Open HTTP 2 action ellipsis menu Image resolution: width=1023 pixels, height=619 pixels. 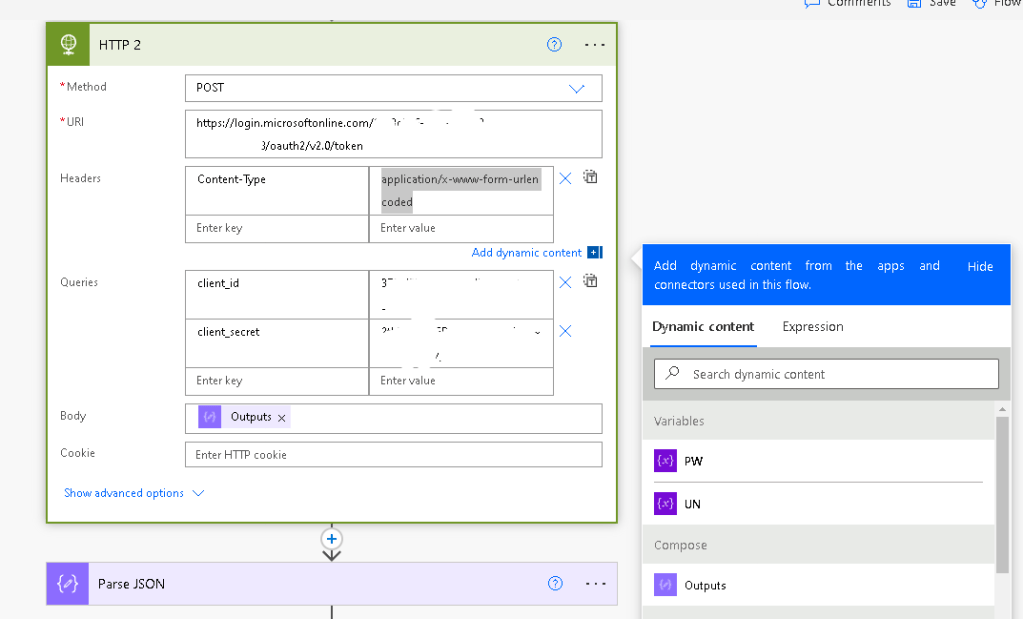coord(594,45)
